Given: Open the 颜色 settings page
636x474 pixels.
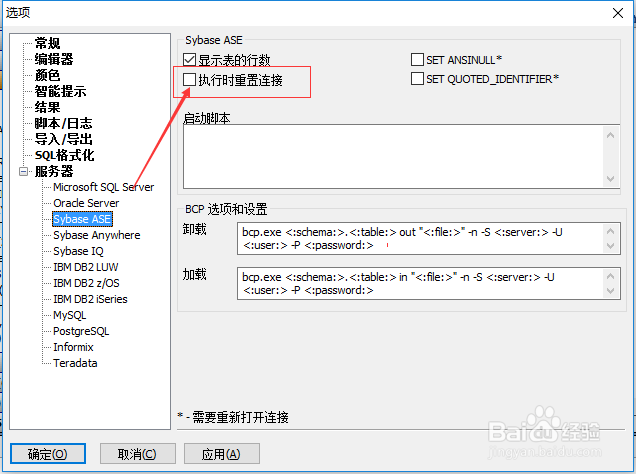Looking at the screenshot, I should 47,75.
